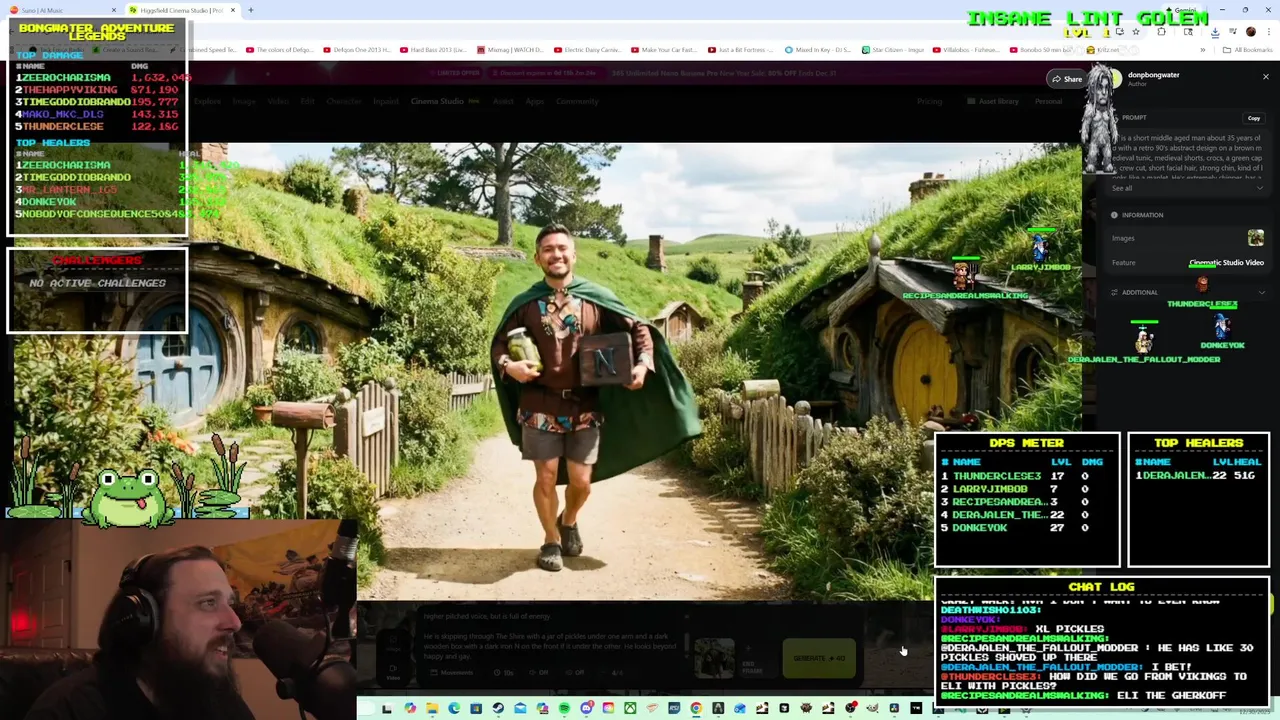Click the browser downloads icon in toolbar
The width and height of the screenshot is (1280, 720).
click(x=1214, y=32)
